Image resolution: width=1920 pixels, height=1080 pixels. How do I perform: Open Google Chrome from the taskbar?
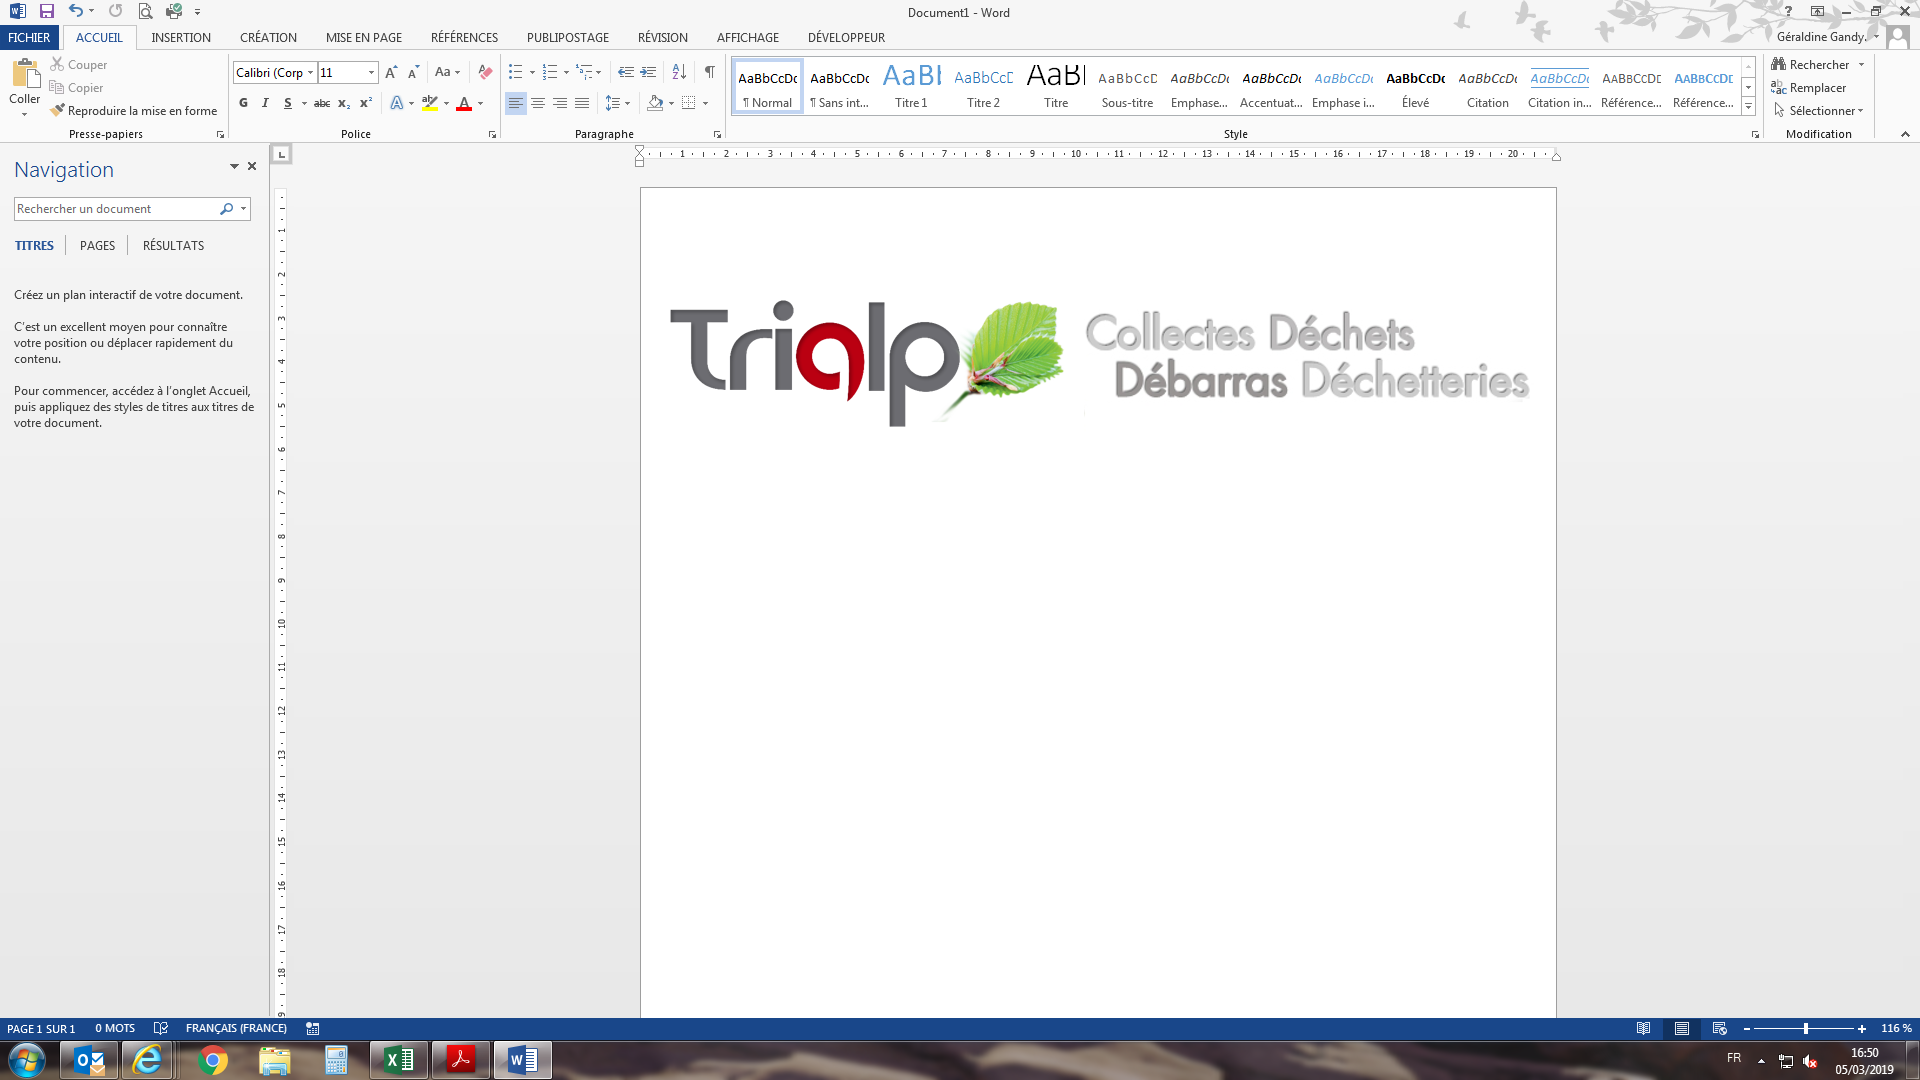(213, 1060)
